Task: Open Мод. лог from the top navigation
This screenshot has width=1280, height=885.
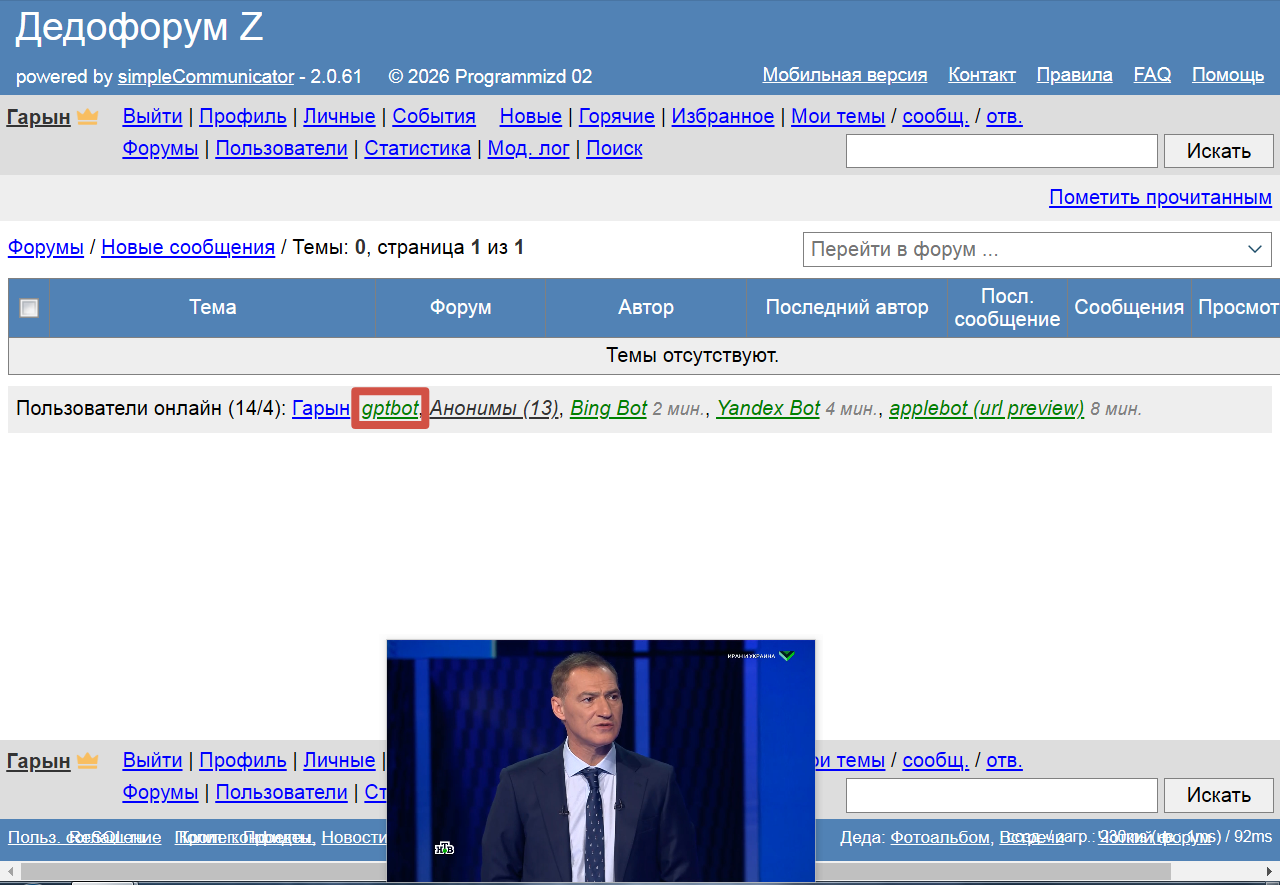Action: pyautogui.click(x=528, y=148)
